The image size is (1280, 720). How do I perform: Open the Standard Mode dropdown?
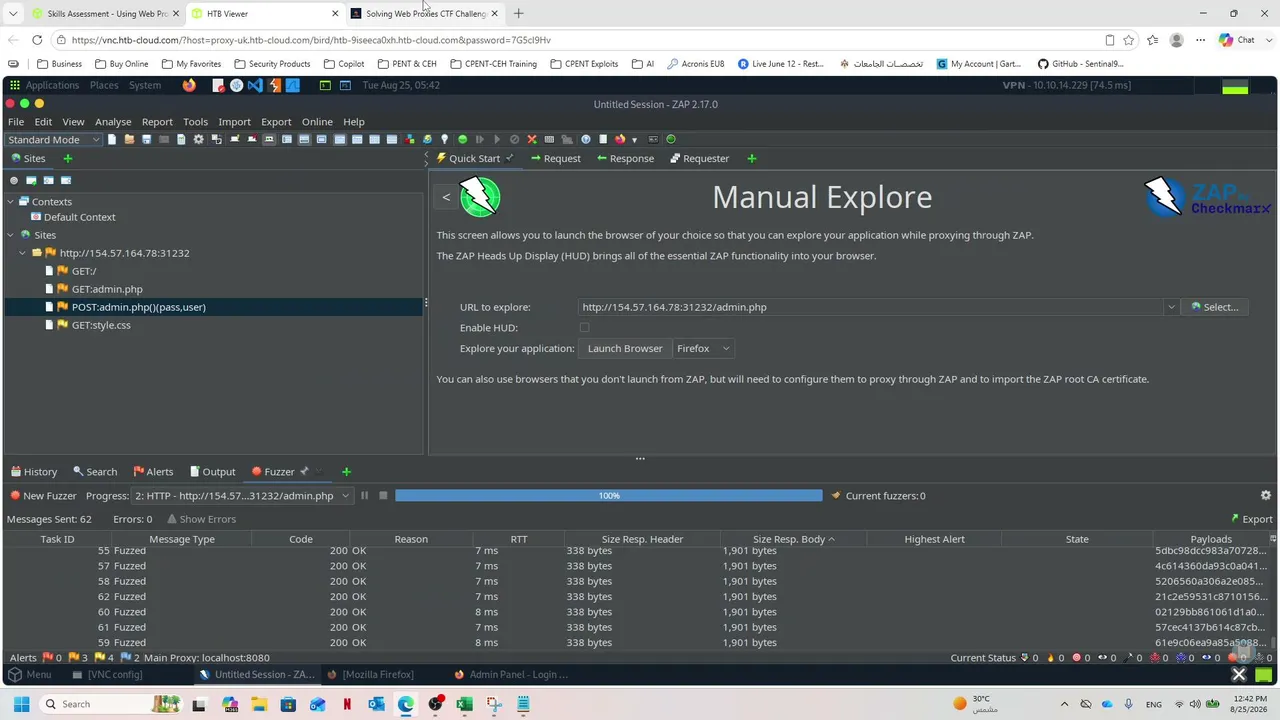click(x=54, y=140)
